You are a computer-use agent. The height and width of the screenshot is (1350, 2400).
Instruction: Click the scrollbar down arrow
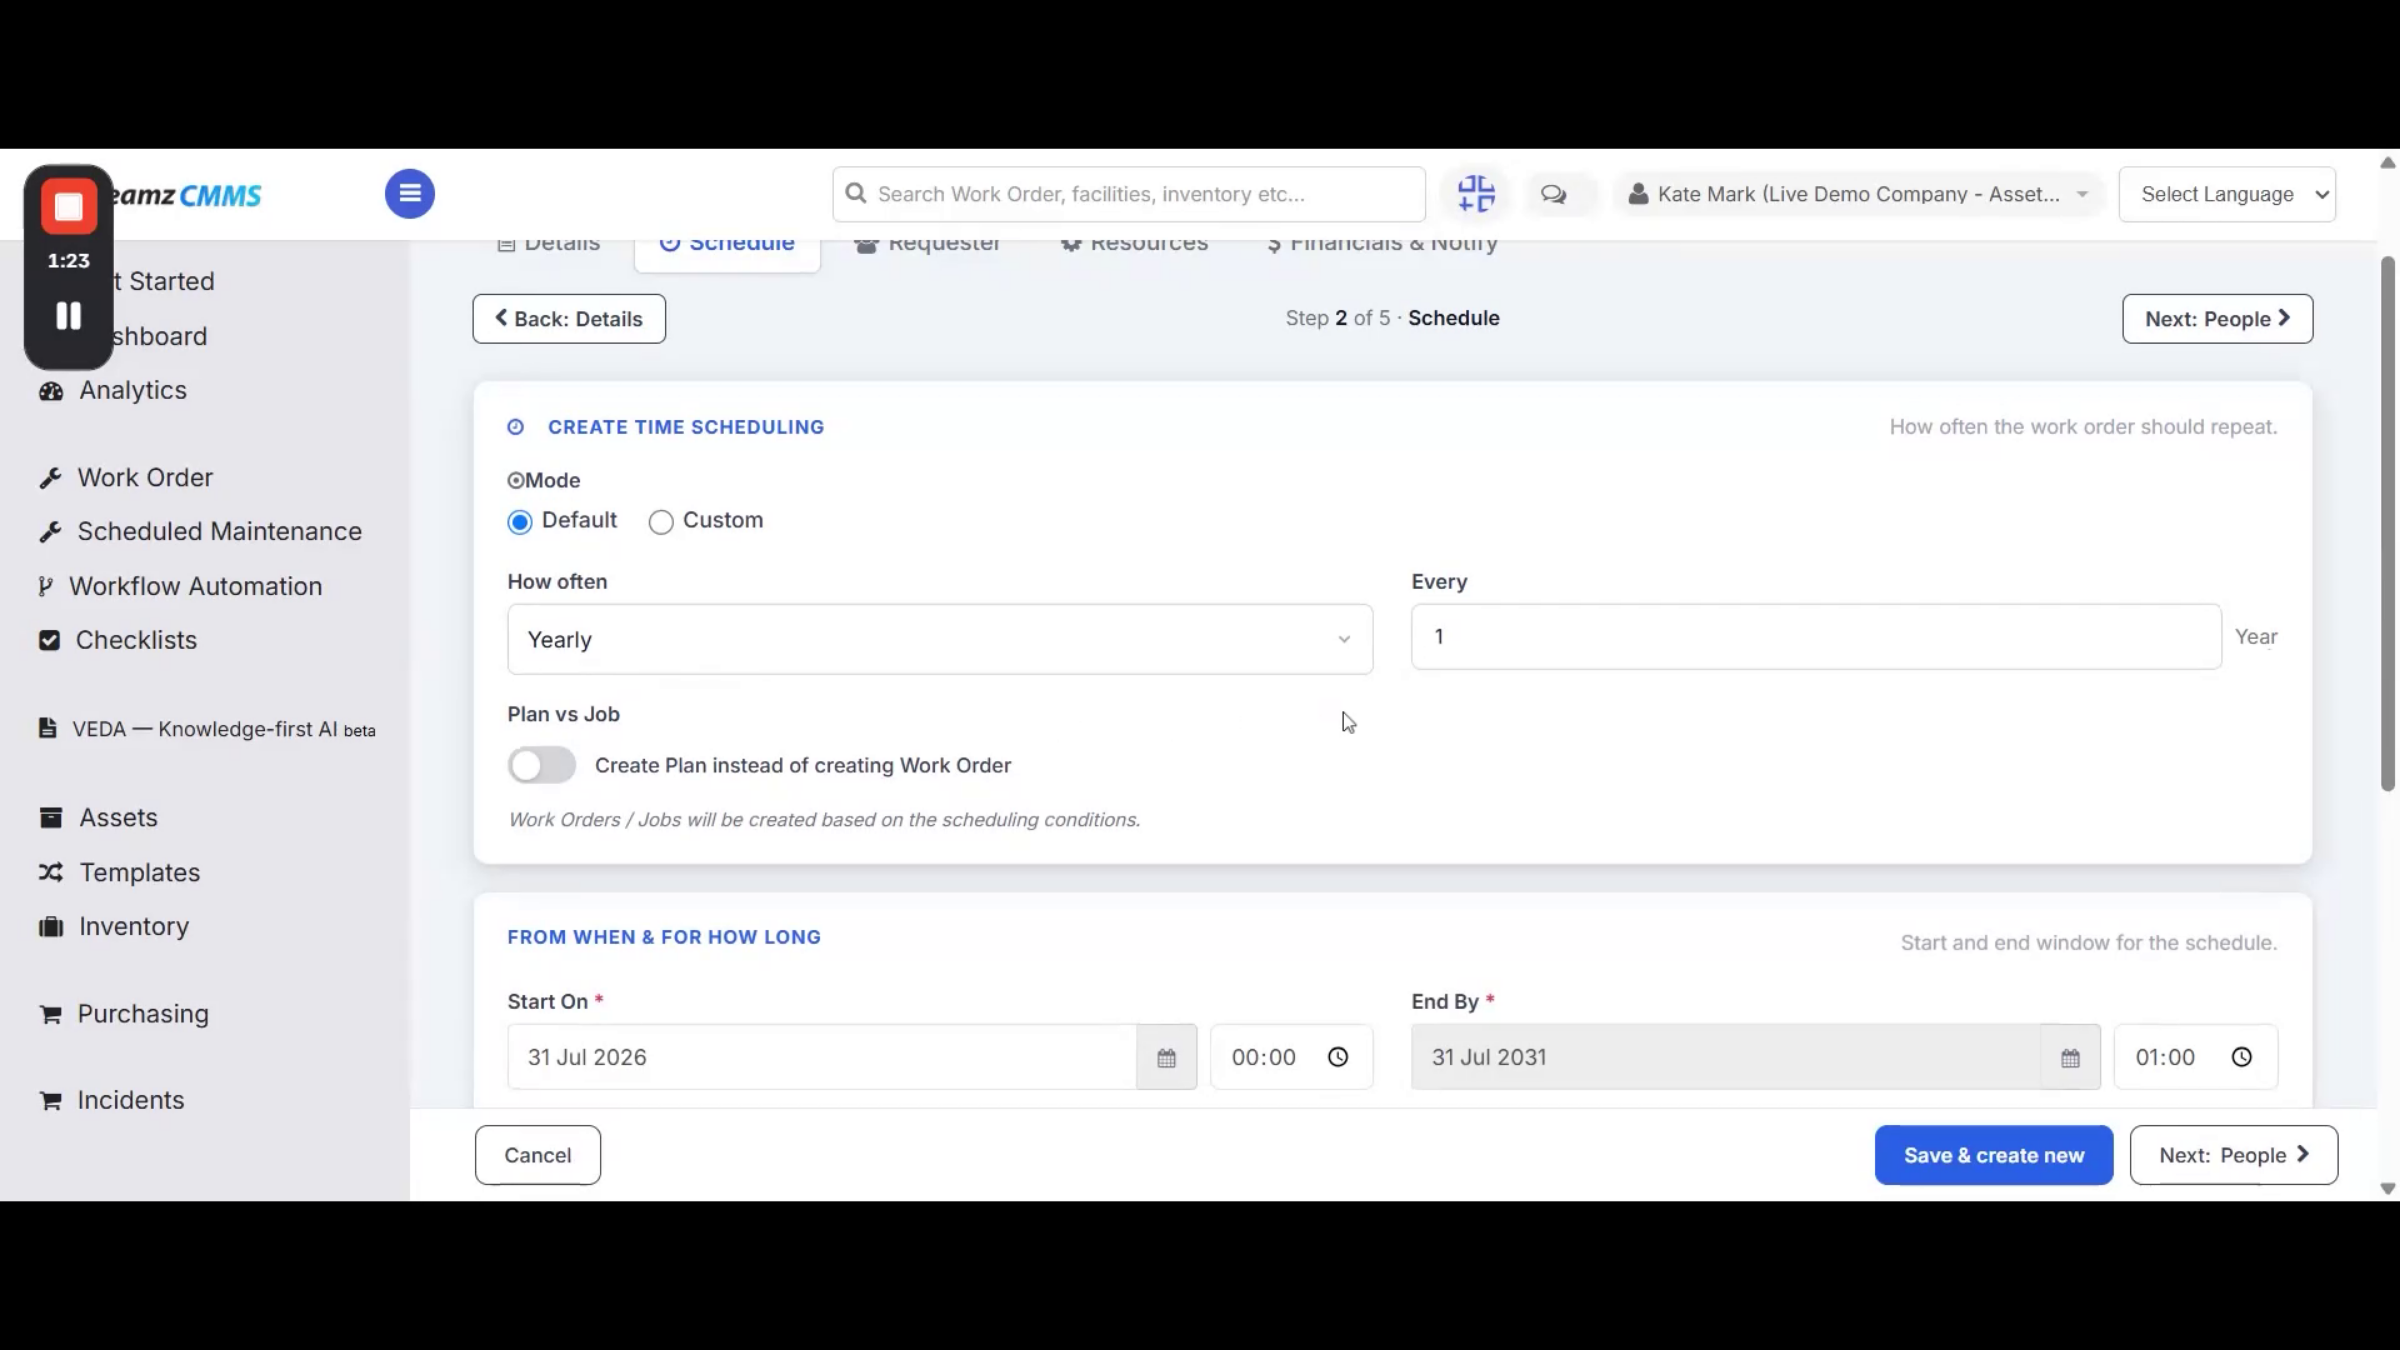pyautogui.click(x=2388, y=1189)
